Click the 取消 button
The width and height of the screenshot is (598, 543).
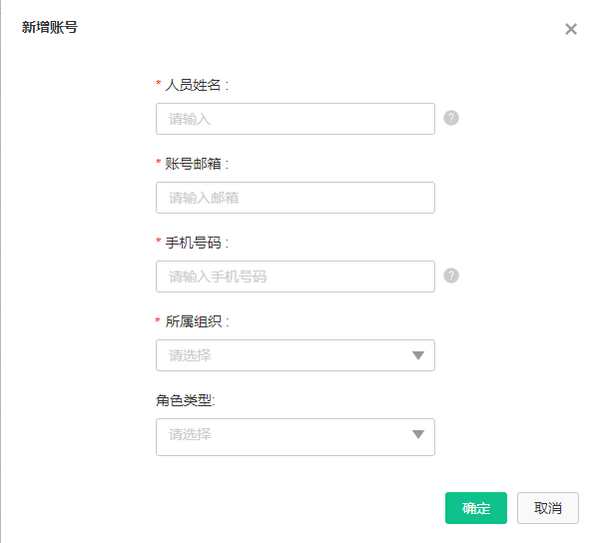pos(548,508)
